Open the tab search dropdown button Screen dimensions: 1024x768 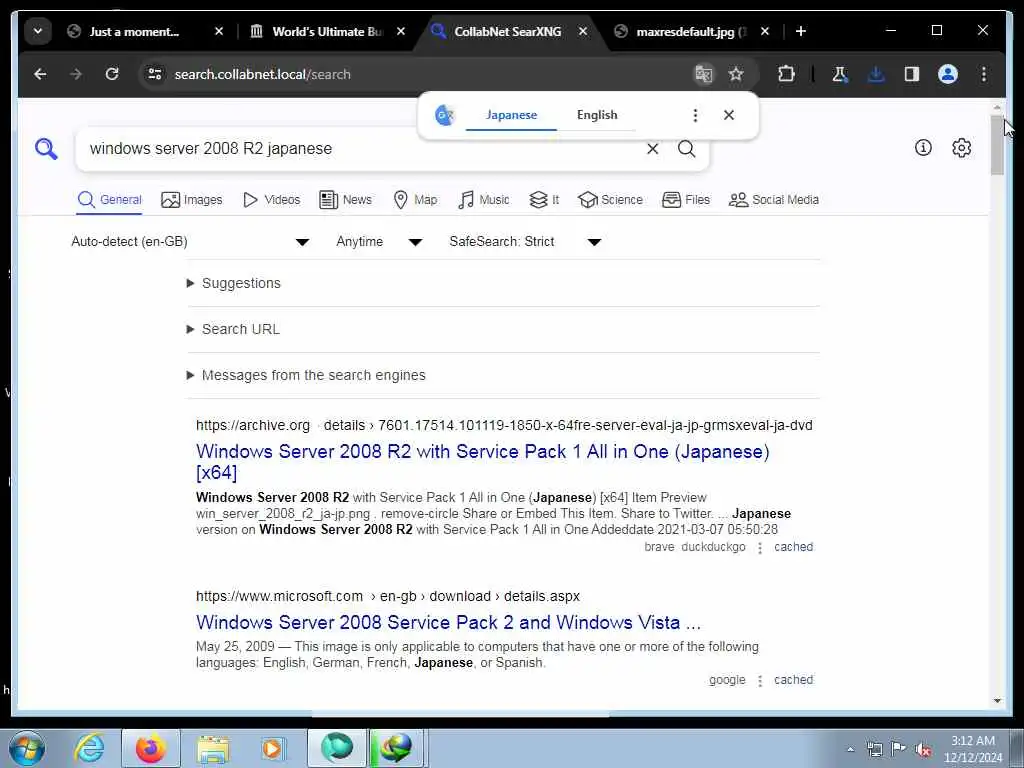pos(38,31)
